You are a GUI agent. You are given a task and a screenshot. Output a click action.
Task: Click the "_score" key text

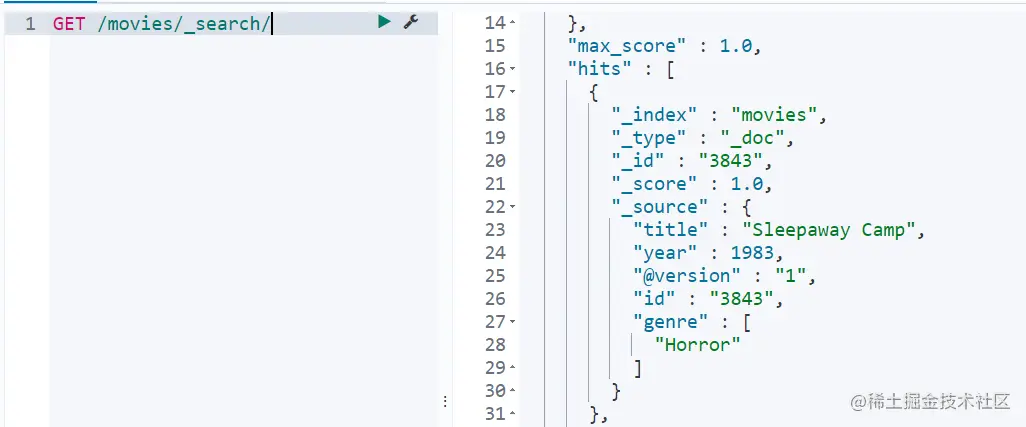(x=654, y=184)
